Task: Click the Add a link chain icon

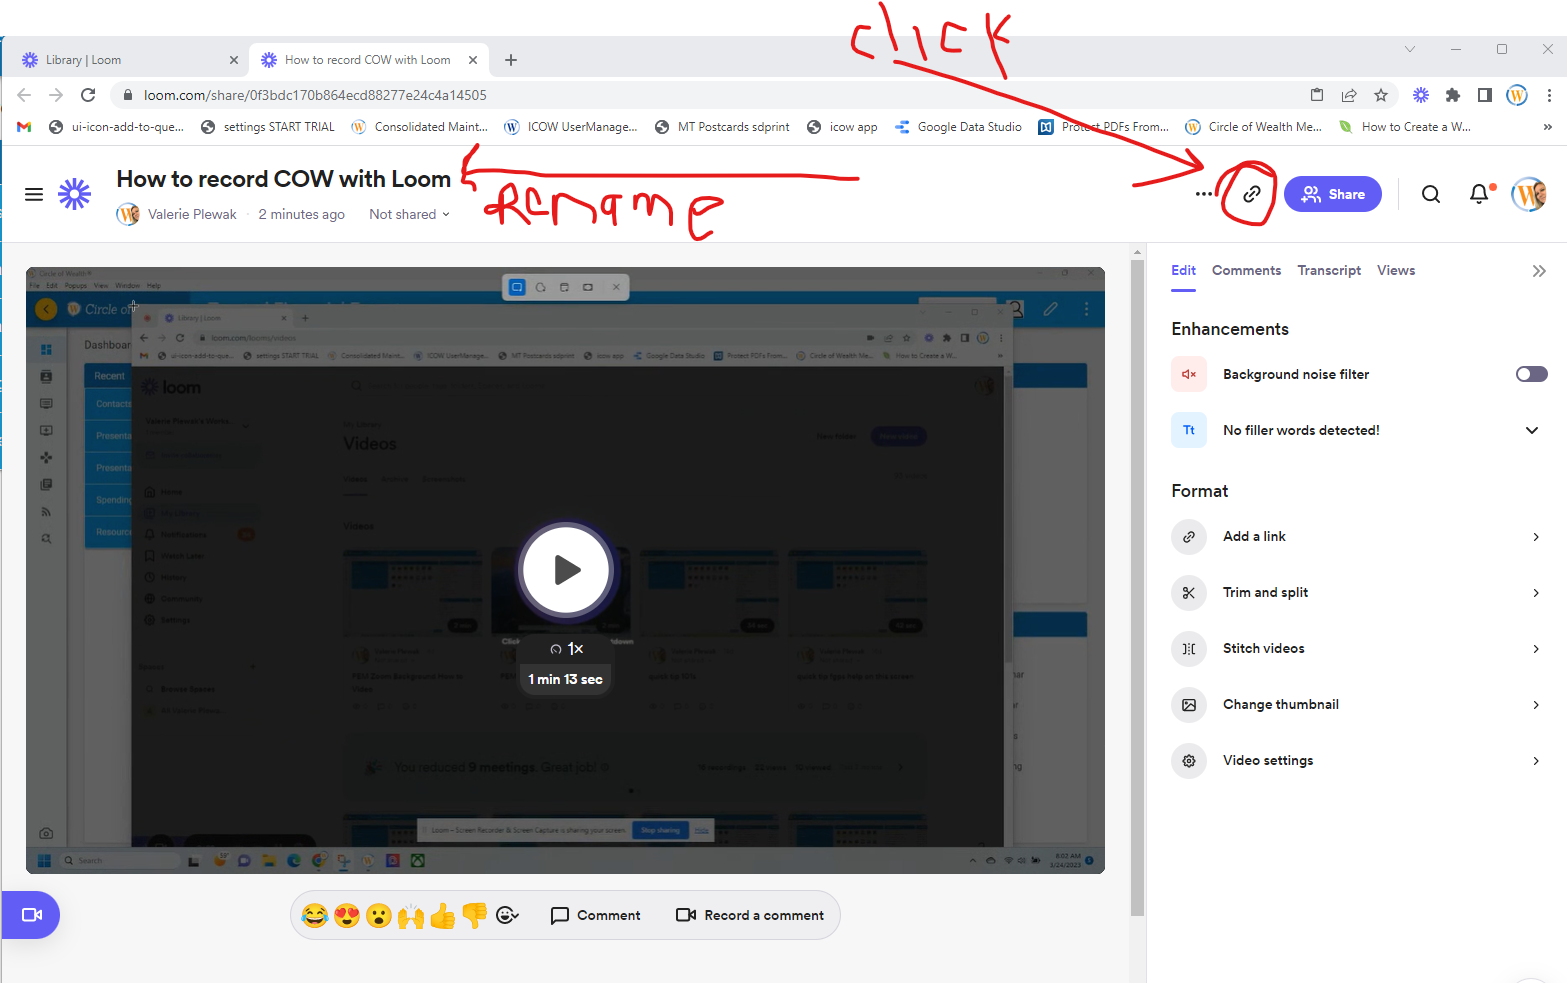Action: coord(1189,537)
